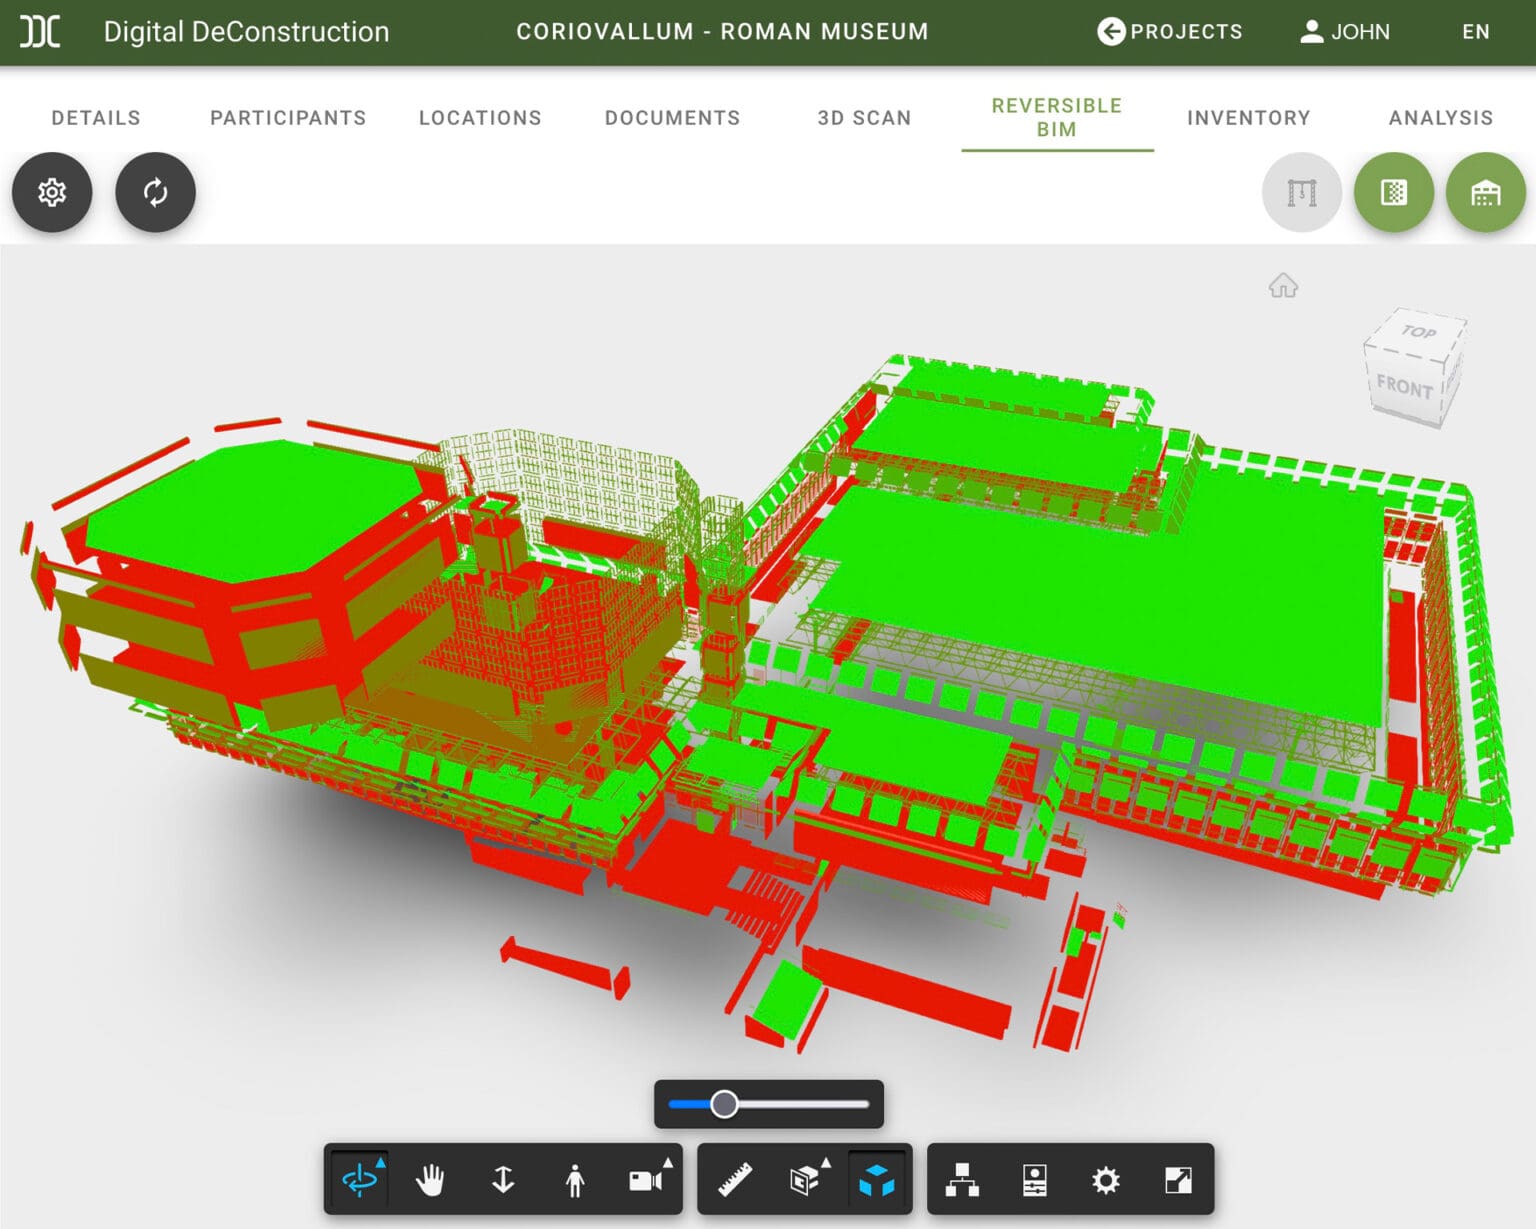Click the crane/deconstruction icon top right
Image resolution: width=1536 pixels, height=1229 pixels.
click(x=1301, y=192)
